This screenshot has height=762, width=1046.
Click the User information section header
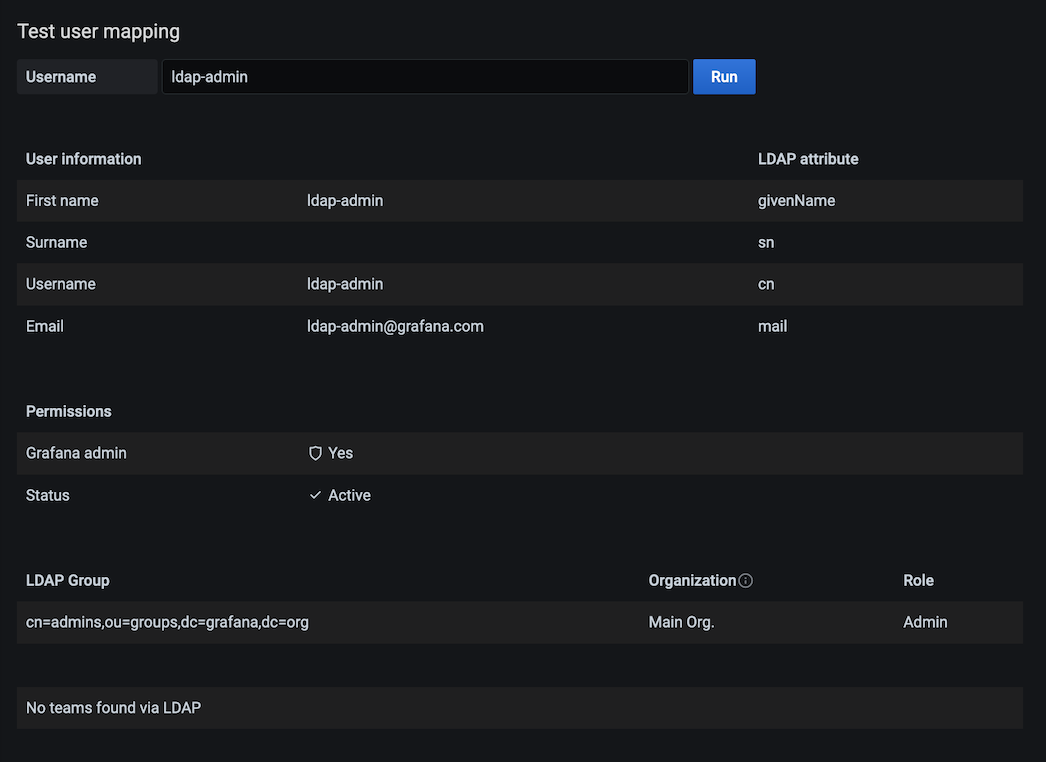coord(84,158)
